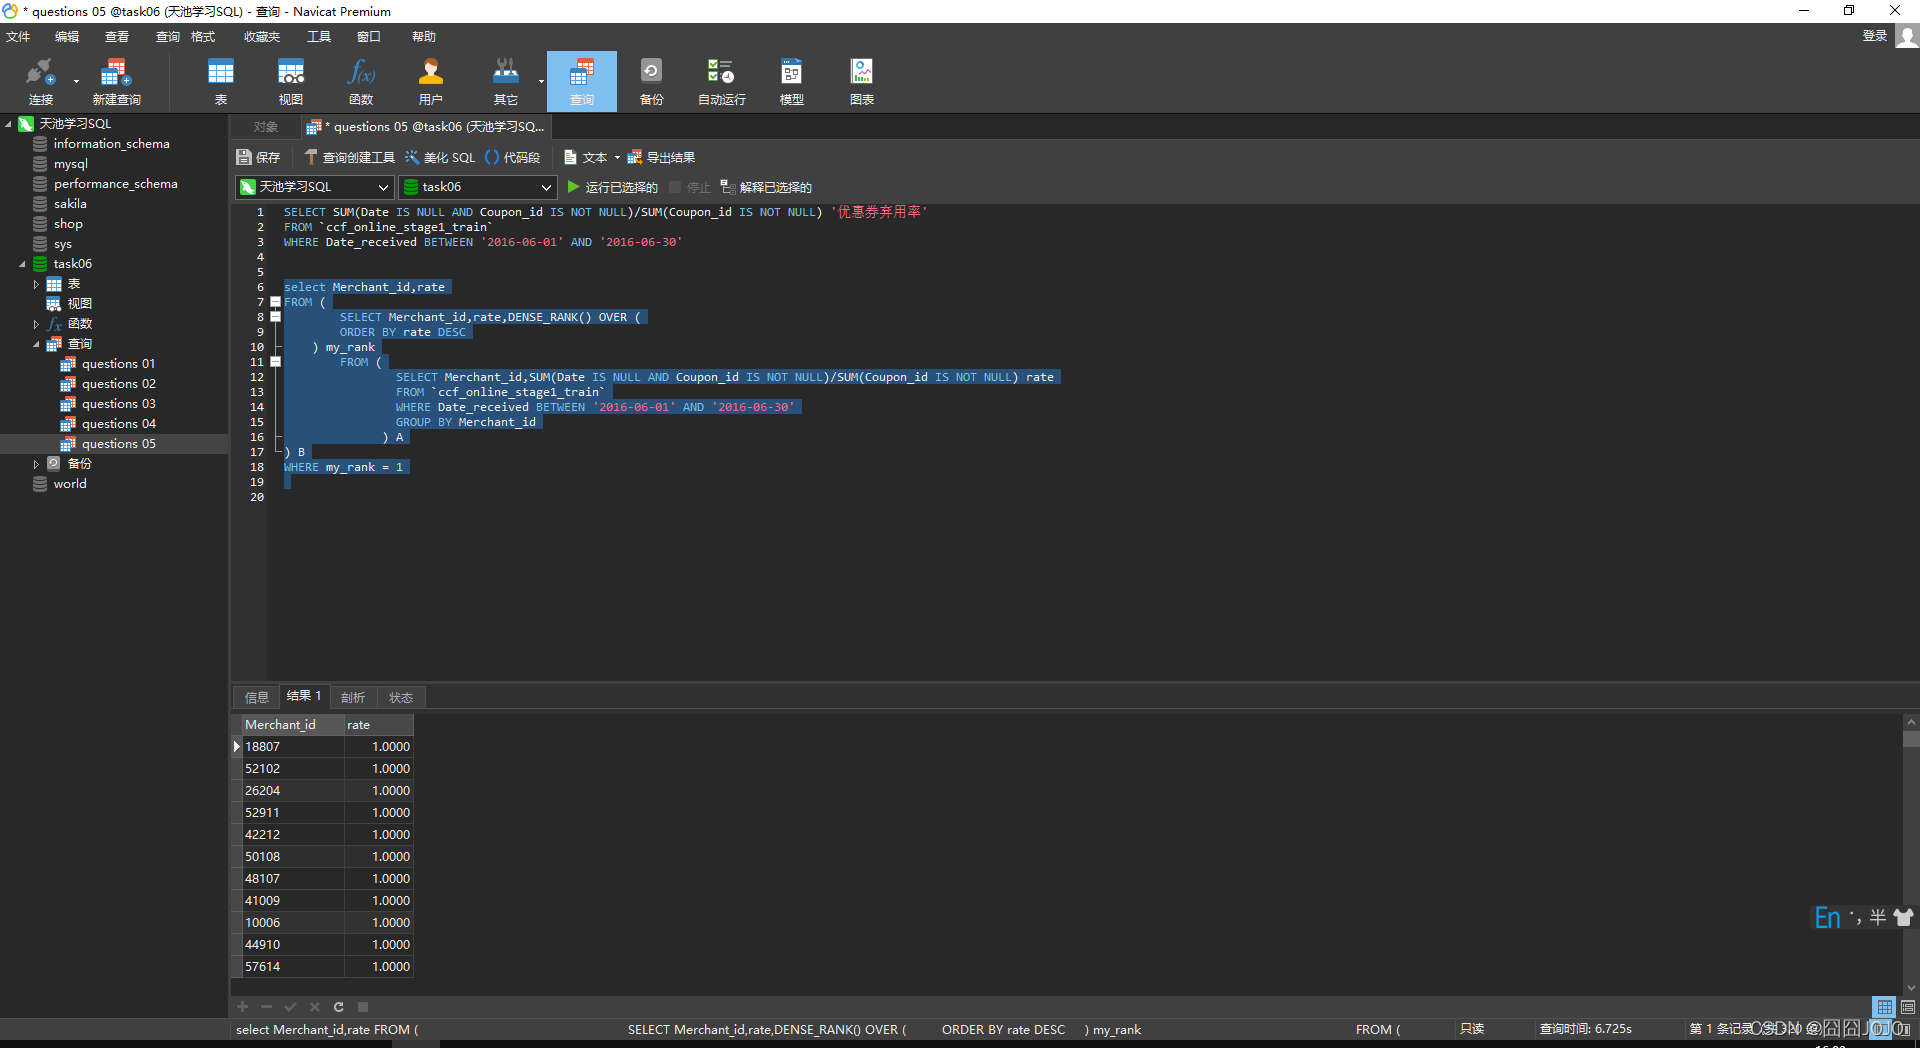Run the selected SQL with 运行已选择的

pos(612,187)
